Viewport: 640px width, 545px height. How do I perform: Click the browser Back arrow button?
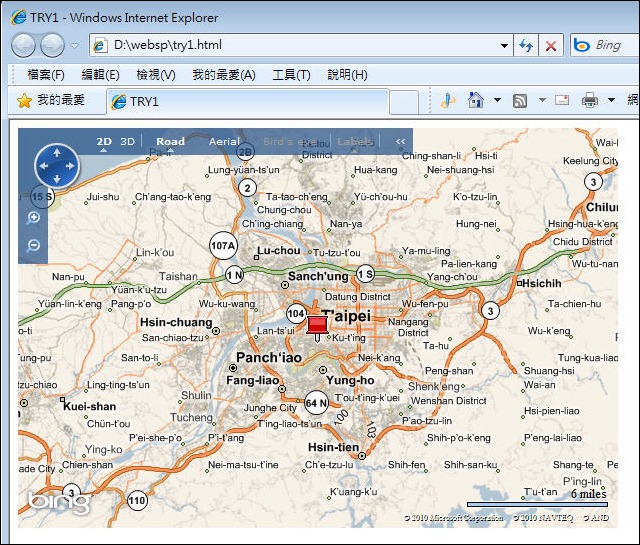[23, 45]
